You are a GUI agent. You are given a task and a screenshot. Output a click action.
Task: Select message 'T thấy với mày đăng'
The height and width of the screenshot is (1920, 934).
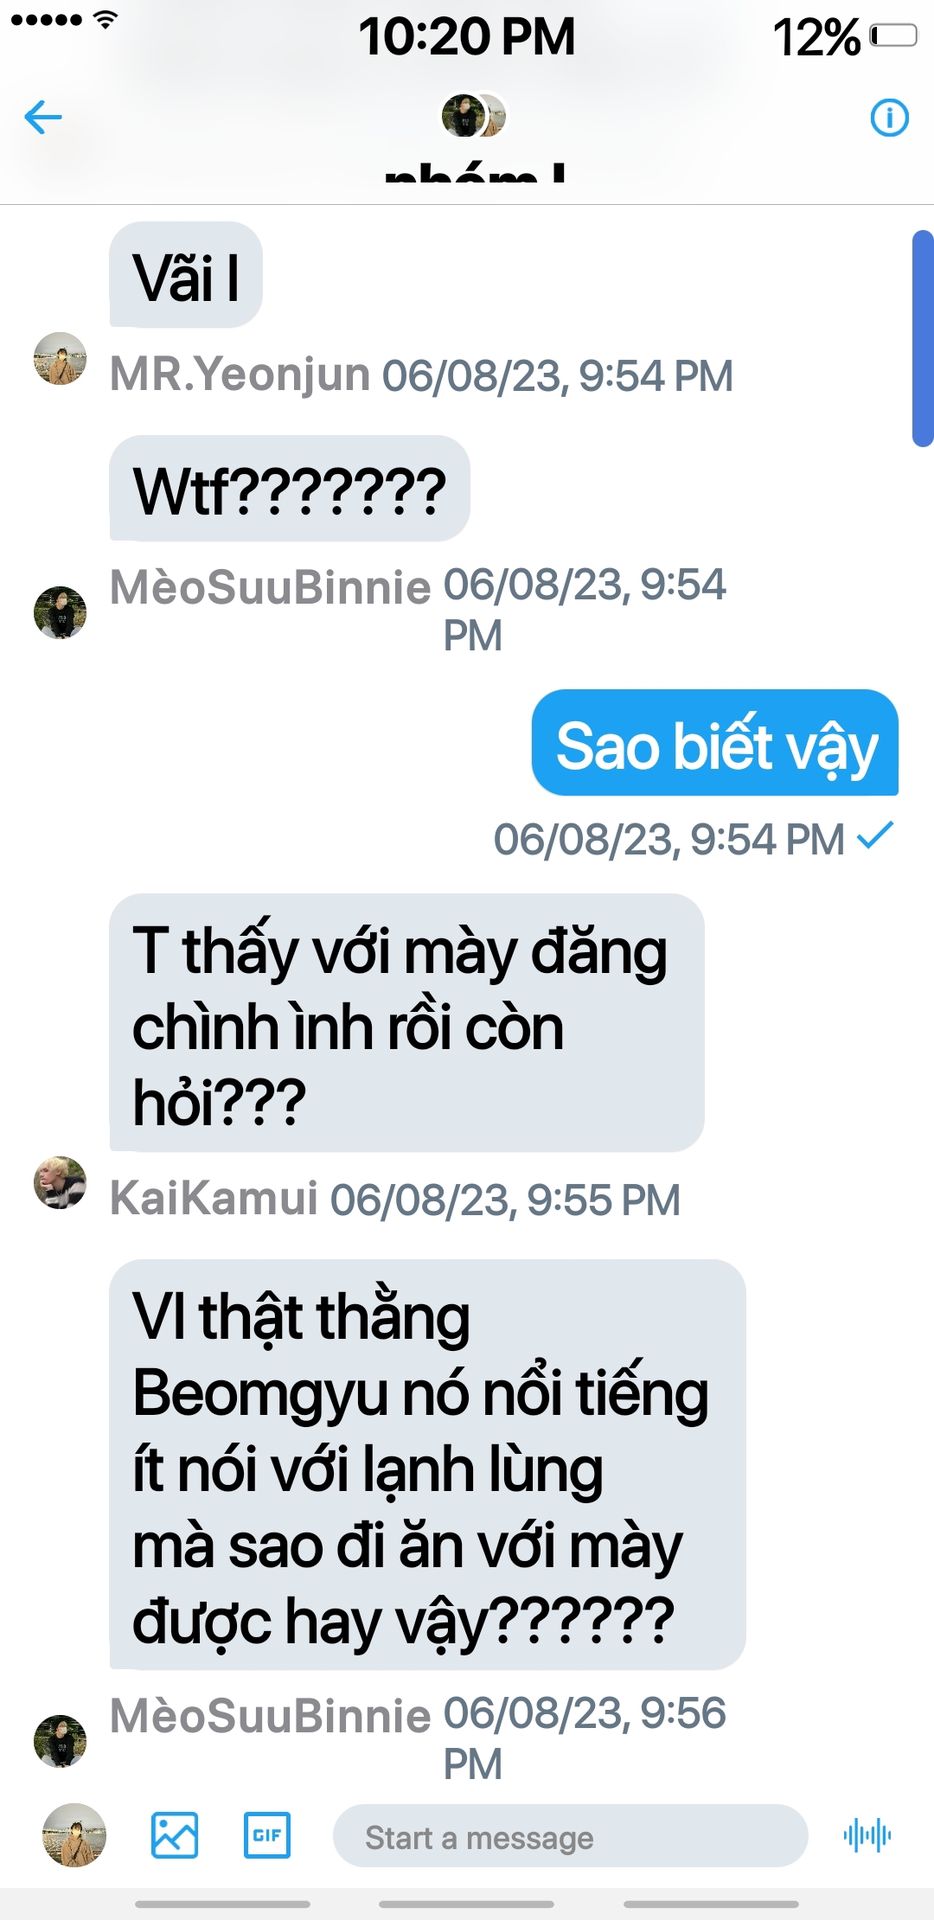pyautogui.click(x=406, y=1022)
